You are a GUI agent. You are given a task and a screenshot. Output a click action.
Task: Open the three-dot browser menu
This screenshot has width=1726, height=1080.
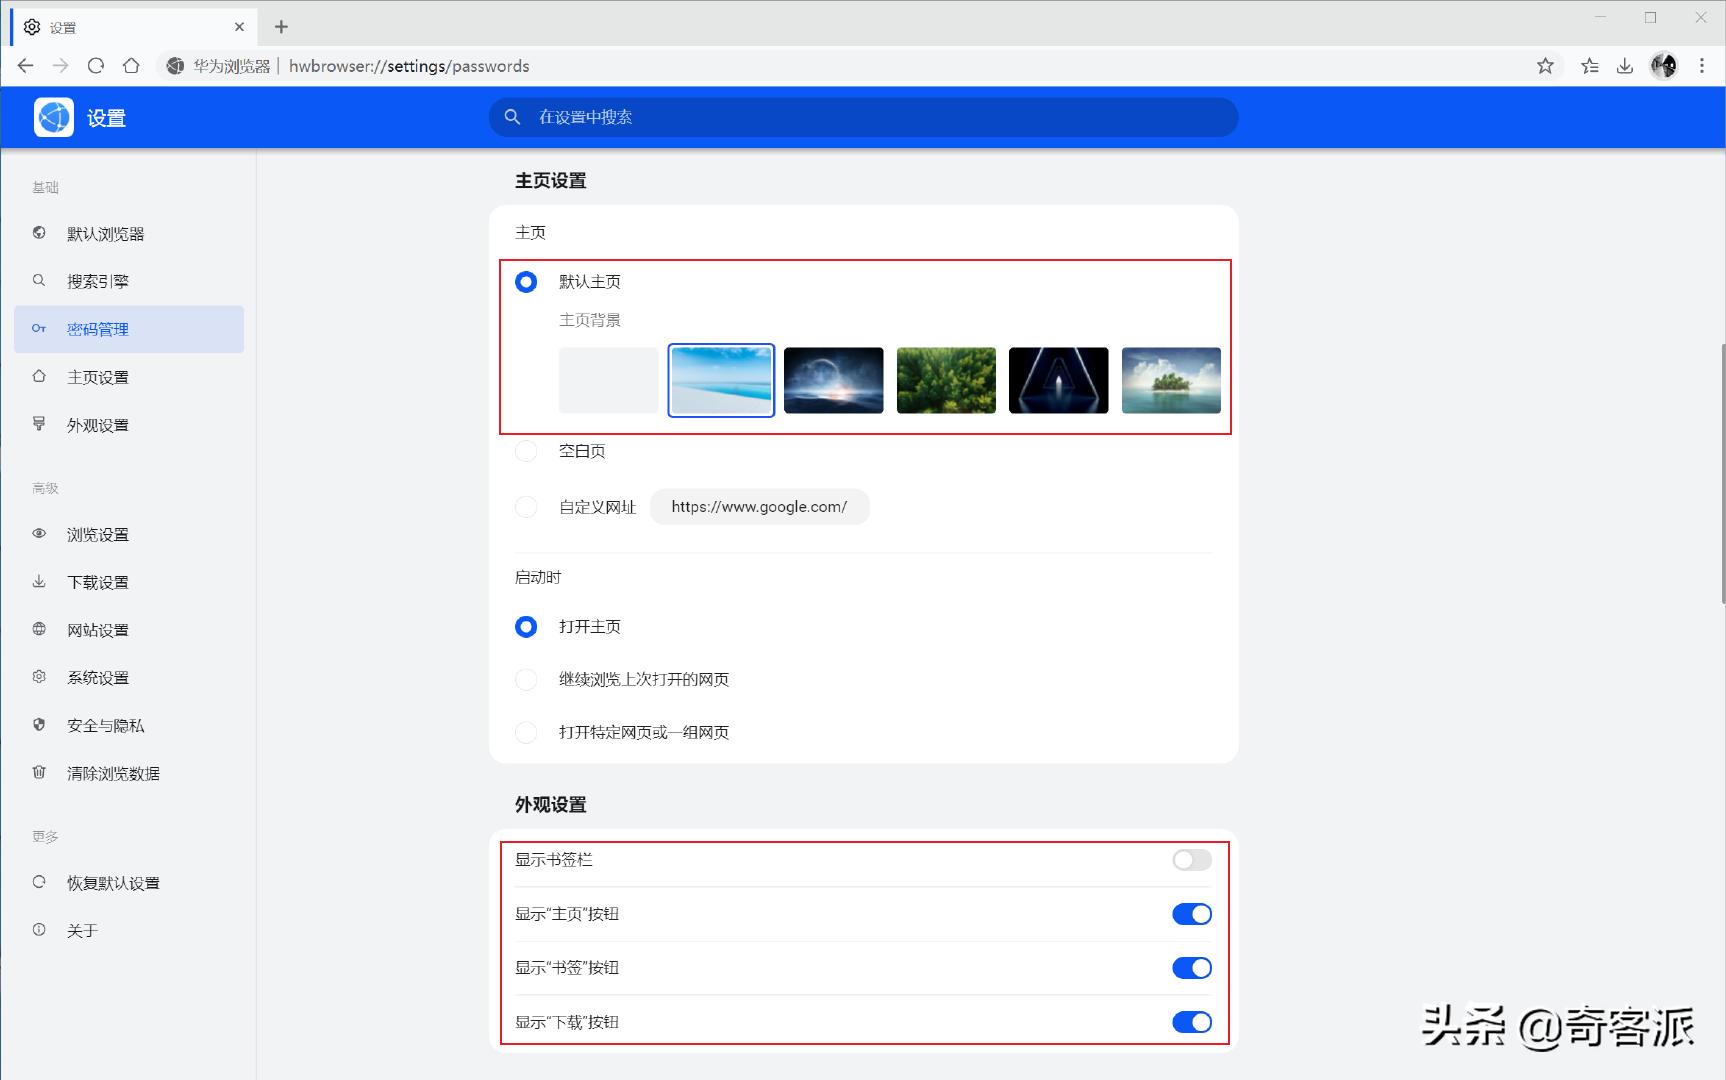(x=1701, y=66)
